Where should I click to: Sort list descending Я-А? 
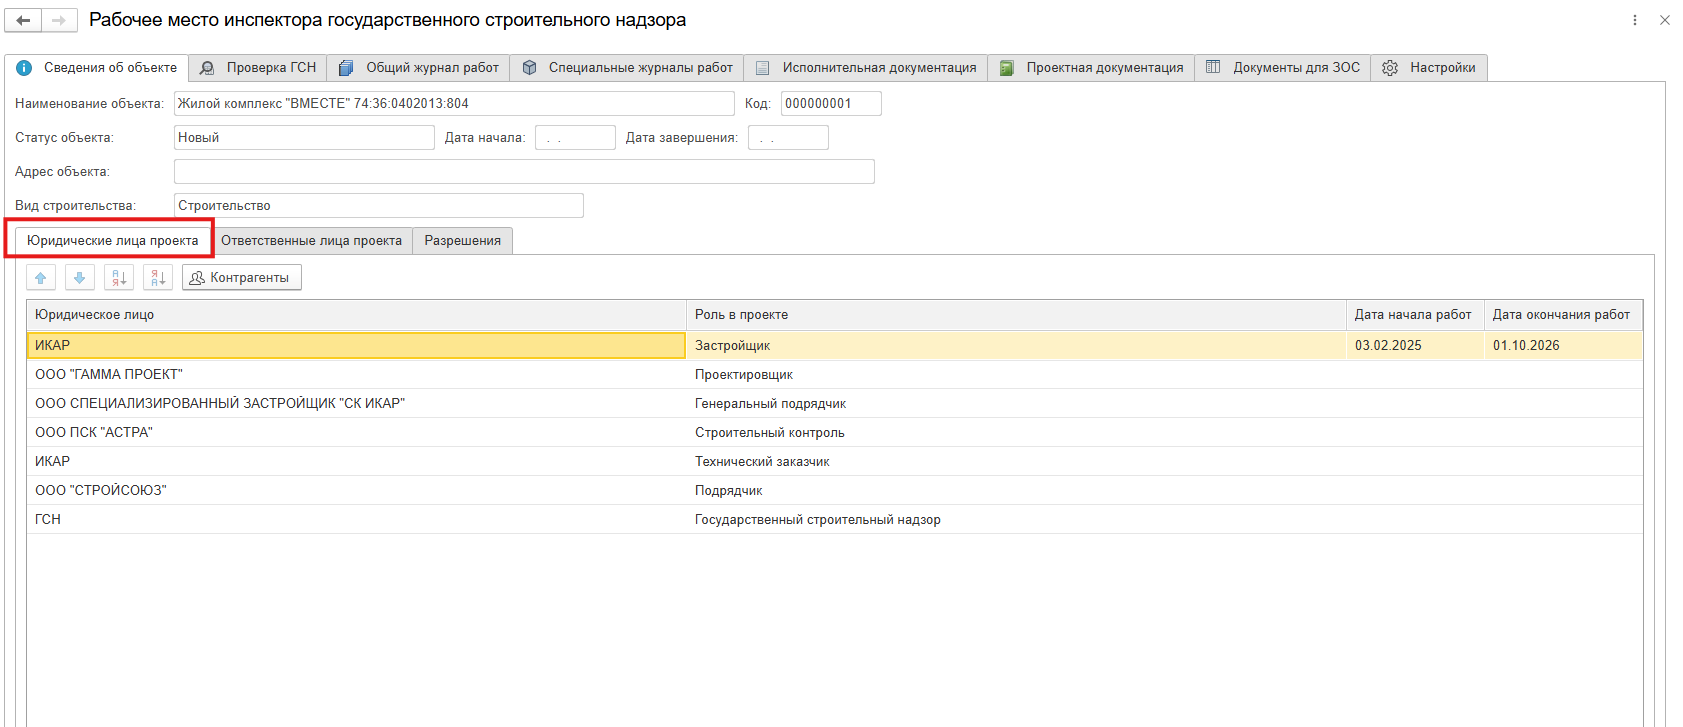pos(158,278)
